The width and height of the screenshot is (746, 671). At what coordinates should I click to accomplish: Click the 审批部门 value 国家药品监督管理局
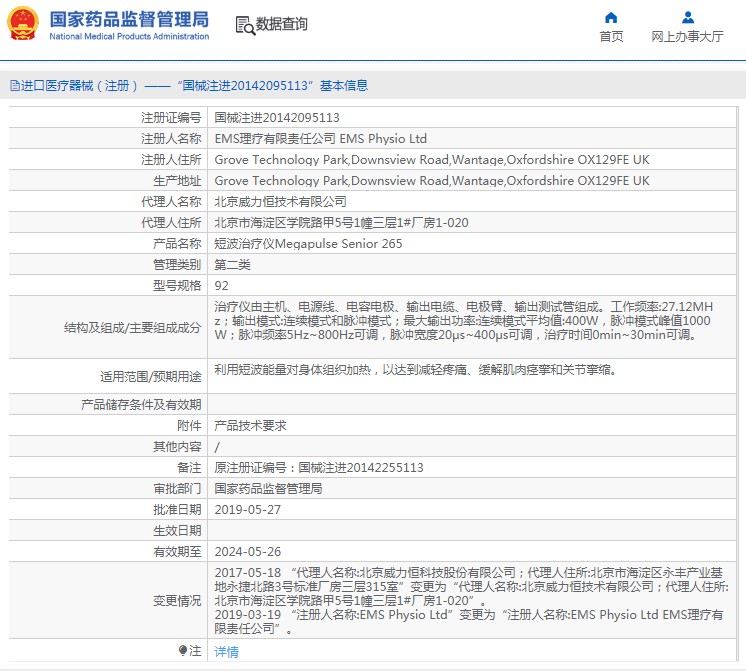click(268, 488)
